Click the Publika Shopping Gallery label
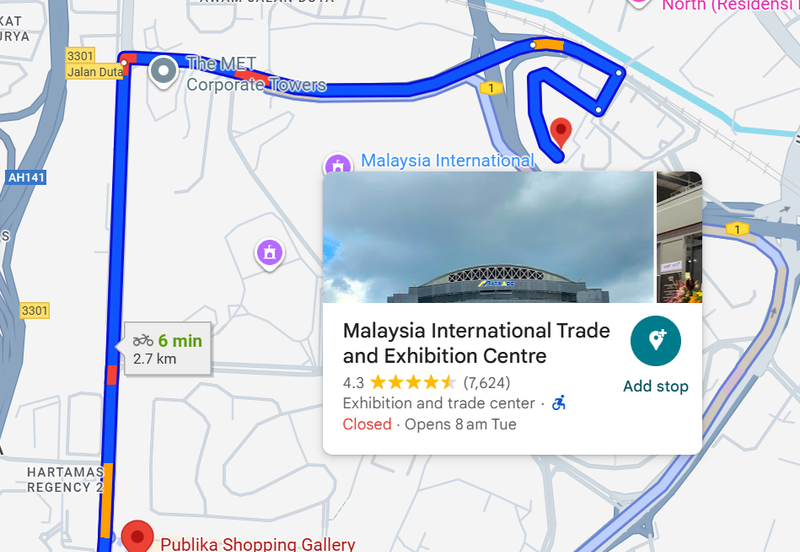Viewport: 800px width, 552px height. (x=258, y=544)
